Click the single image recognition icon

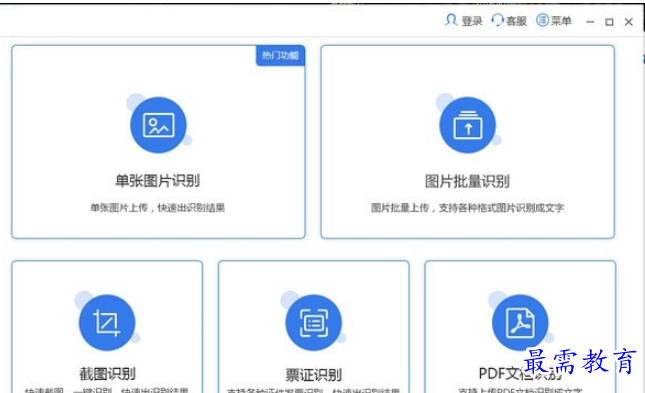point(158,125)
